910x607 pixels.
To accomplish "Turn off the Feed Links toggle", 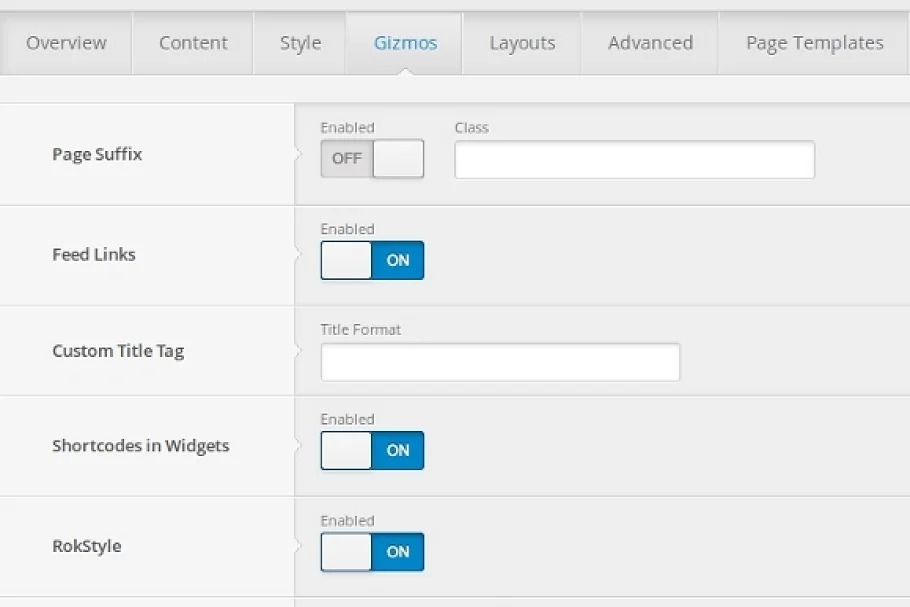I will tap(372, 260).
